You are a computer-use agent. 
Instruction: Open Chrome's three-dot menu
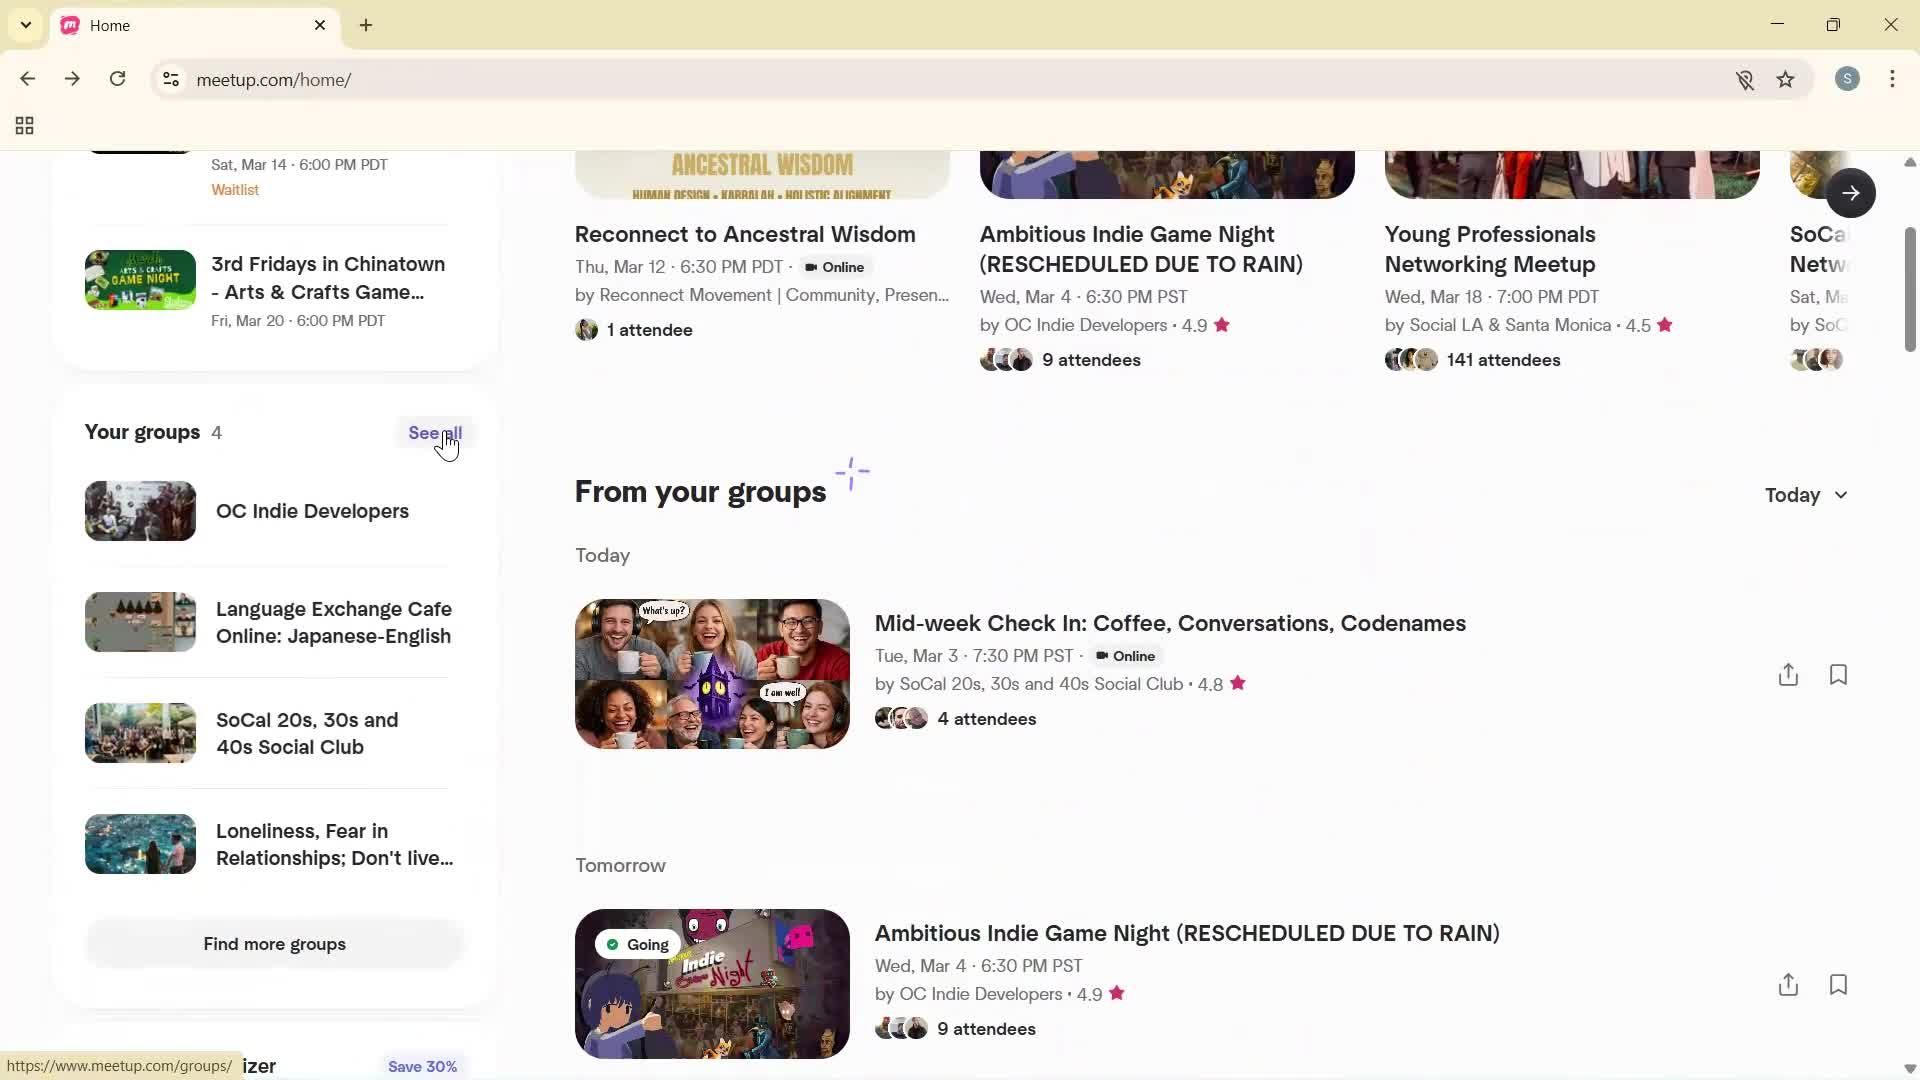1893,79
